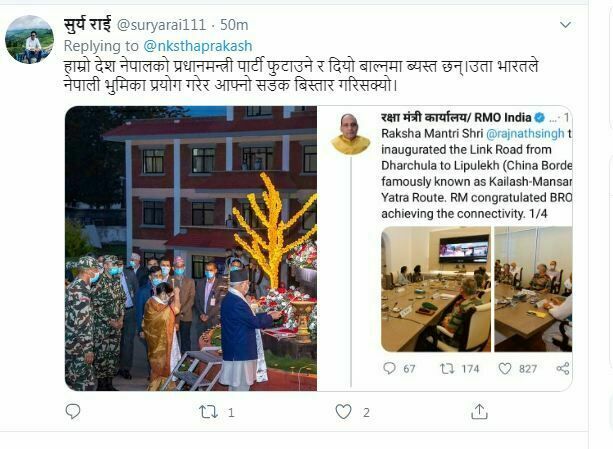
Task: Click the सुर्य राई display name
Action: point(88,25)
